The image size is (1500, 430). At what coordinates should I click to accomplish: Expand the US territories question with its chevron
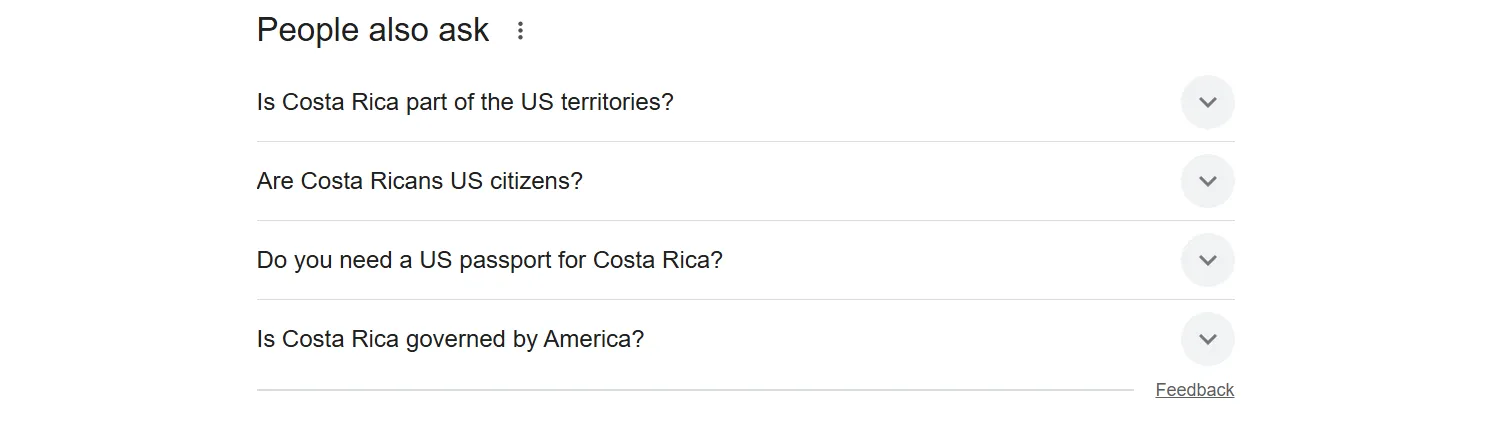[1207, 102]
